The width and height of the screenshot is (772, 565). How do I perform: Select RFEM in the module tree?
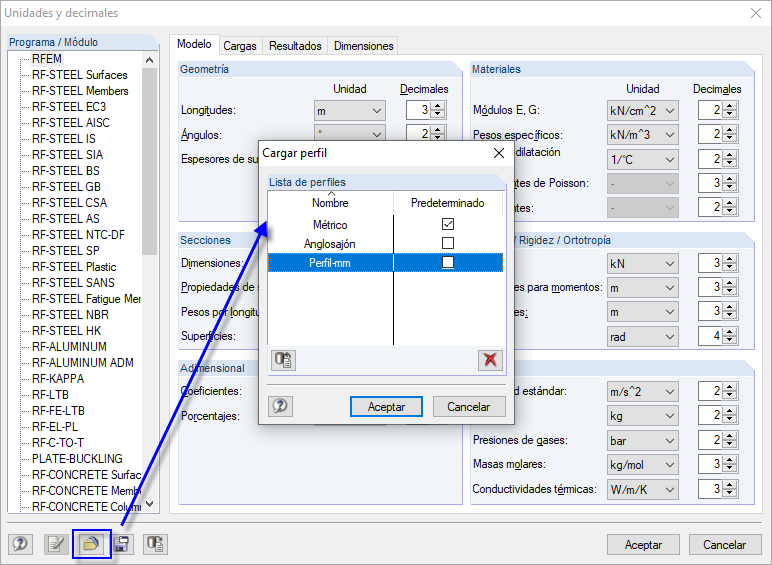pos(47,59)
